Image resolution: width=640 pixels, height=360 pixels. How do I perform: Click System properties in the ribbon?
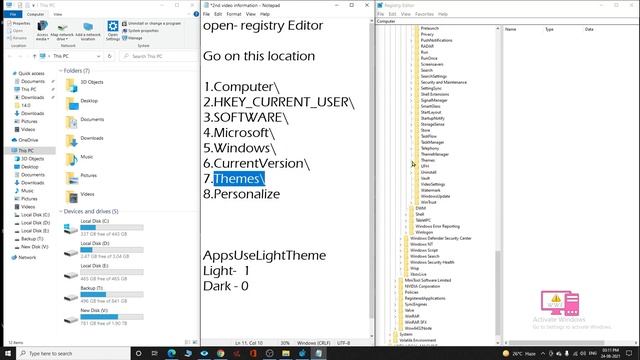tap(140, 31)
